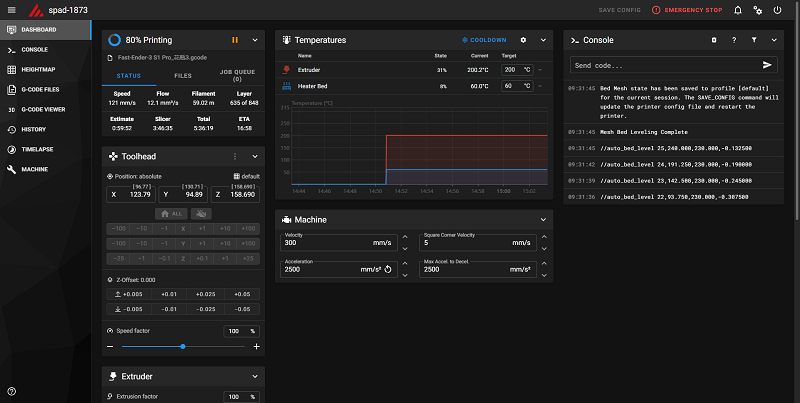Switch to the JOB QUEUE tab

pos(237,75)
